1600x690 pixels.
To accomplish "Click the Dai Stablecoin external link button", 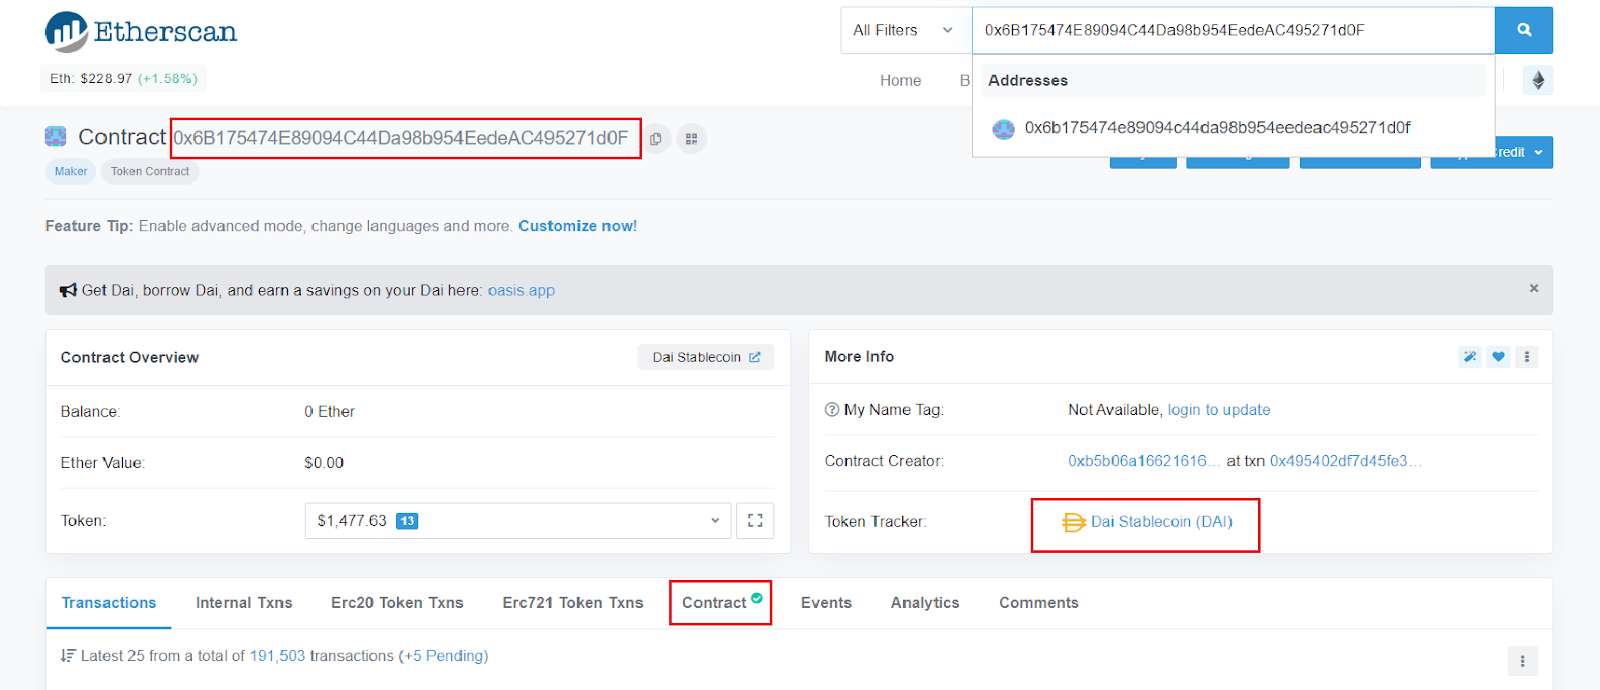I will 706,357.
